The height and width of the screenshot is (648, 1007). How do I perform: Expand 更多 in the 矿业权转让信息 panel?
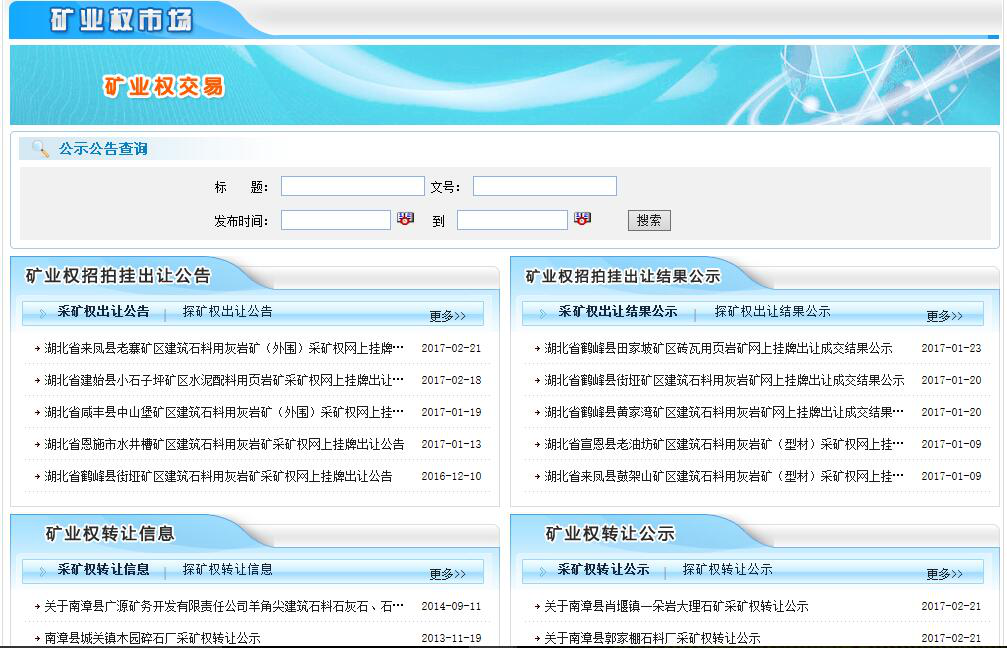tap(447, 574)
